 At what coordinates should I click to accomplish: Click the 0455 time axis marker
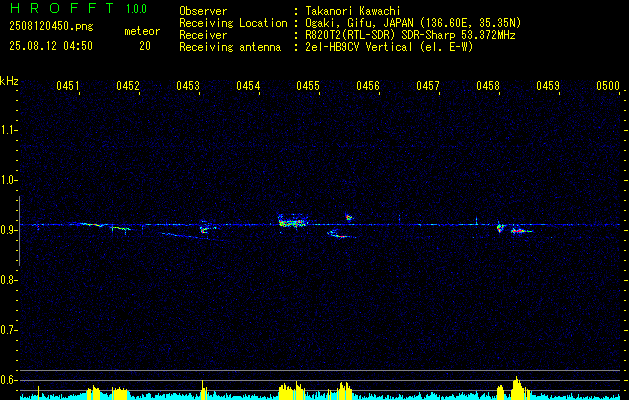(308, 85)
